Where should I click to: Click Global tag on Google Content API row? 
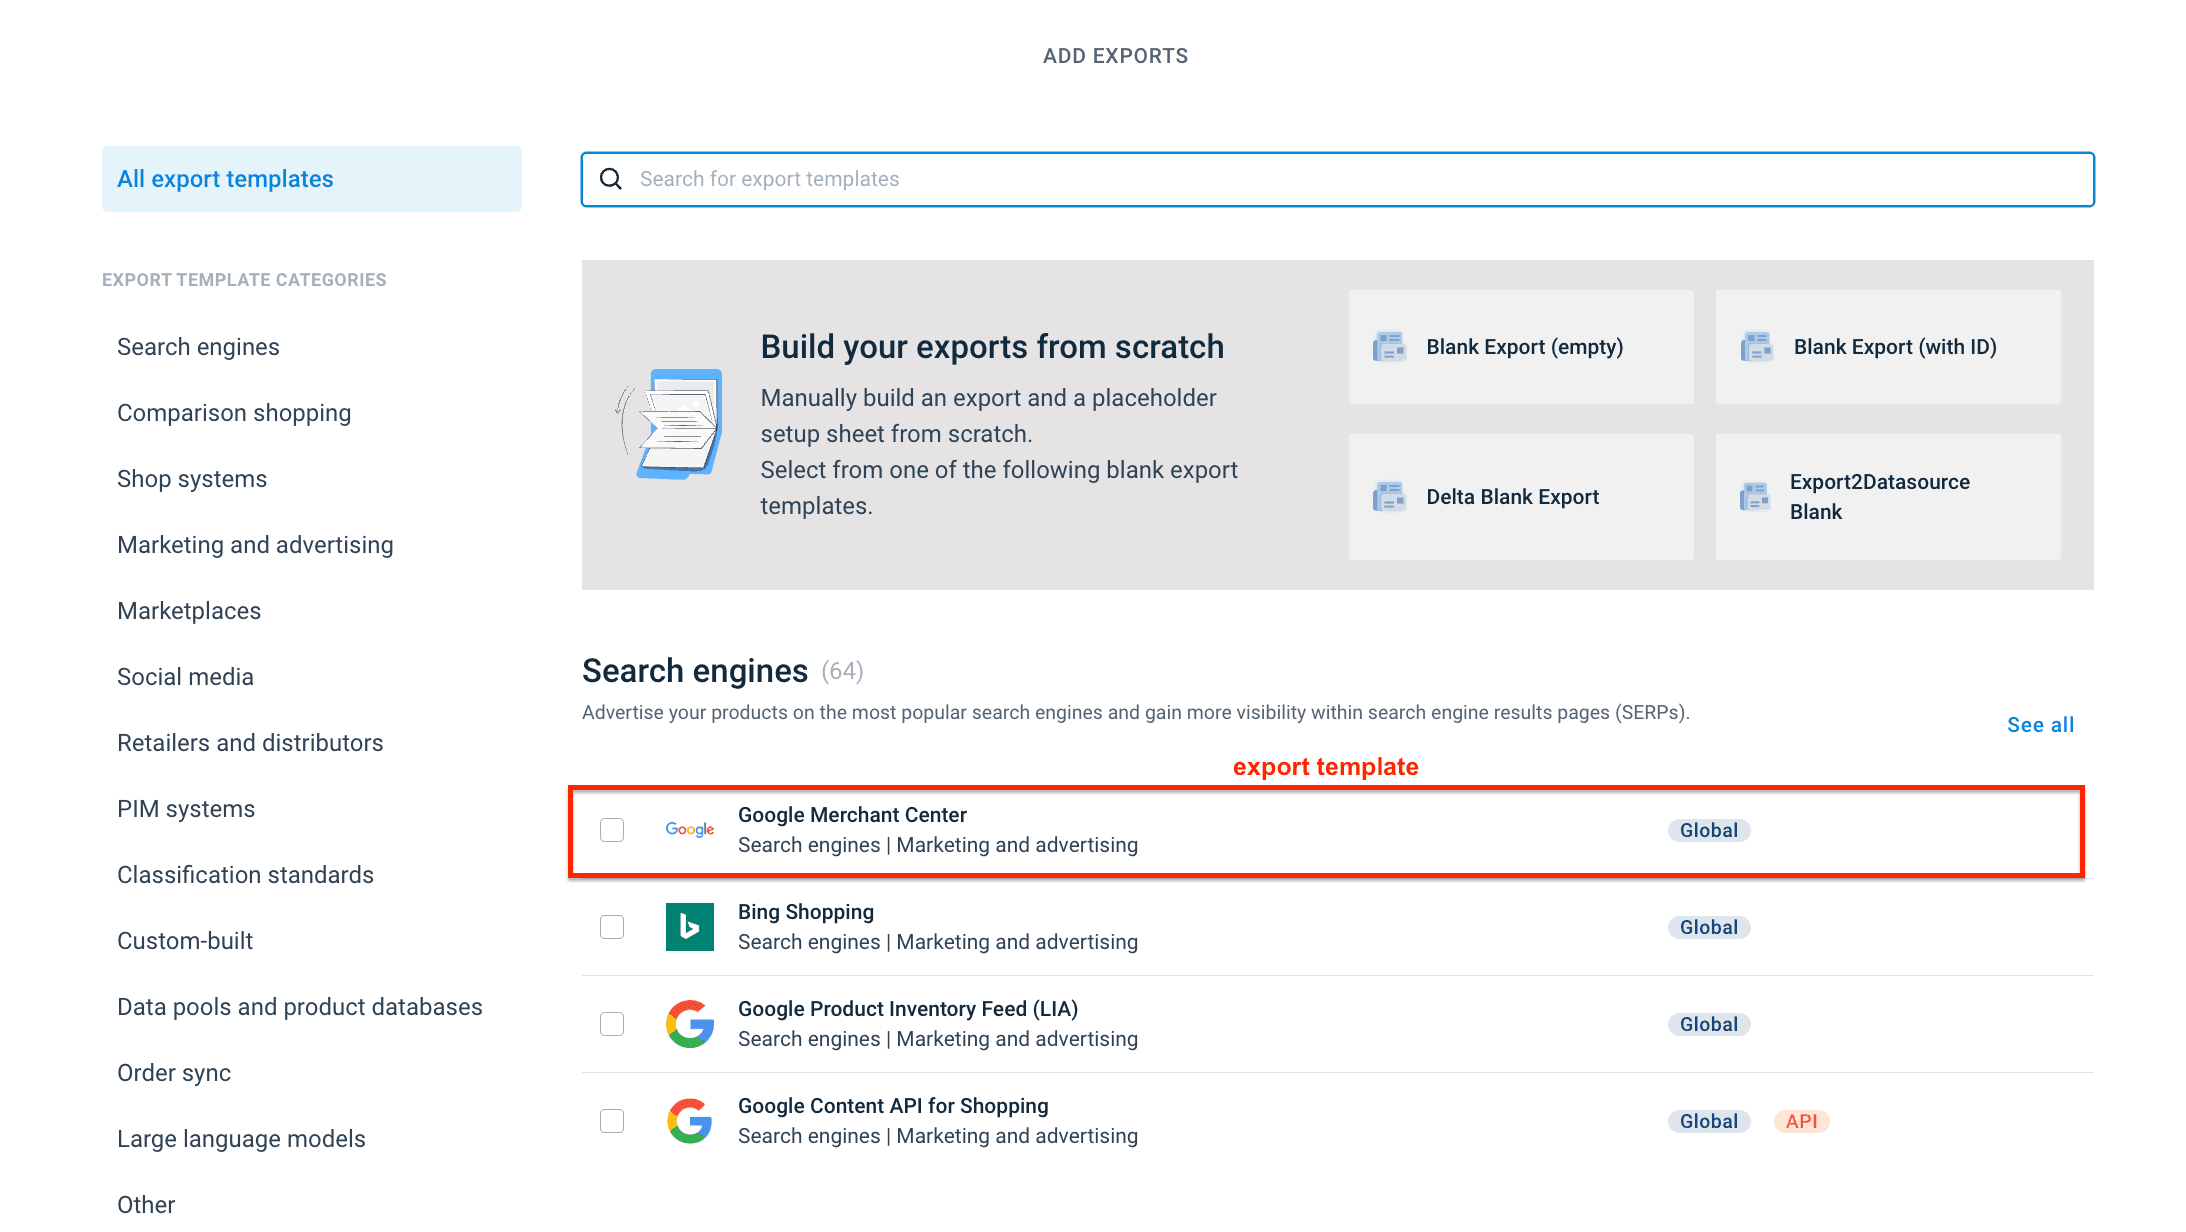pos(1709,1121)
